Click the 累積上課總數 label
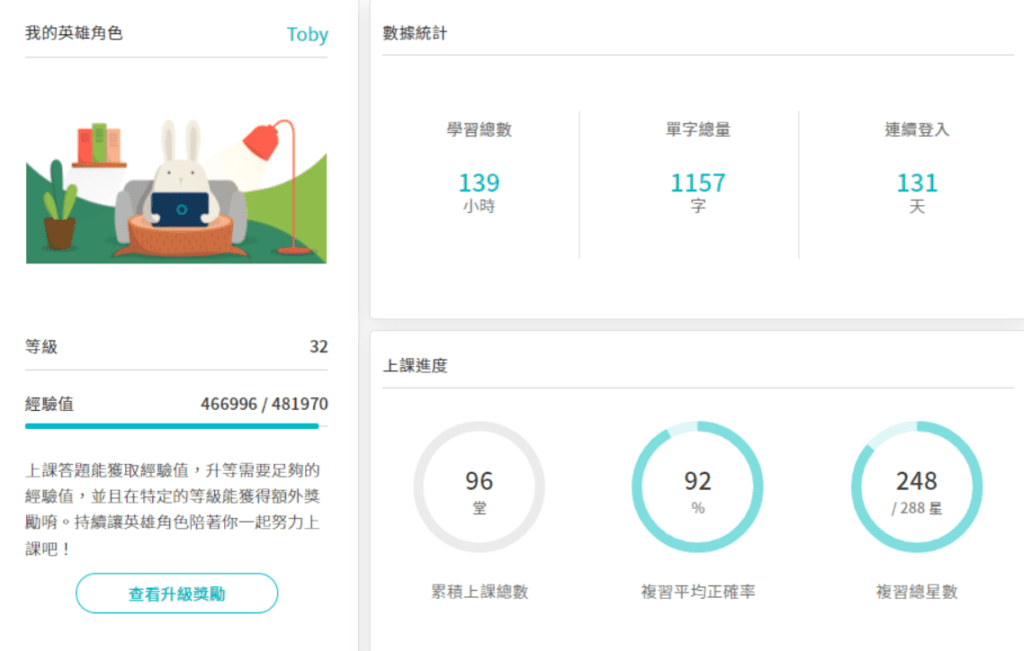This screenshot has height=651, width=1024. 479,592
